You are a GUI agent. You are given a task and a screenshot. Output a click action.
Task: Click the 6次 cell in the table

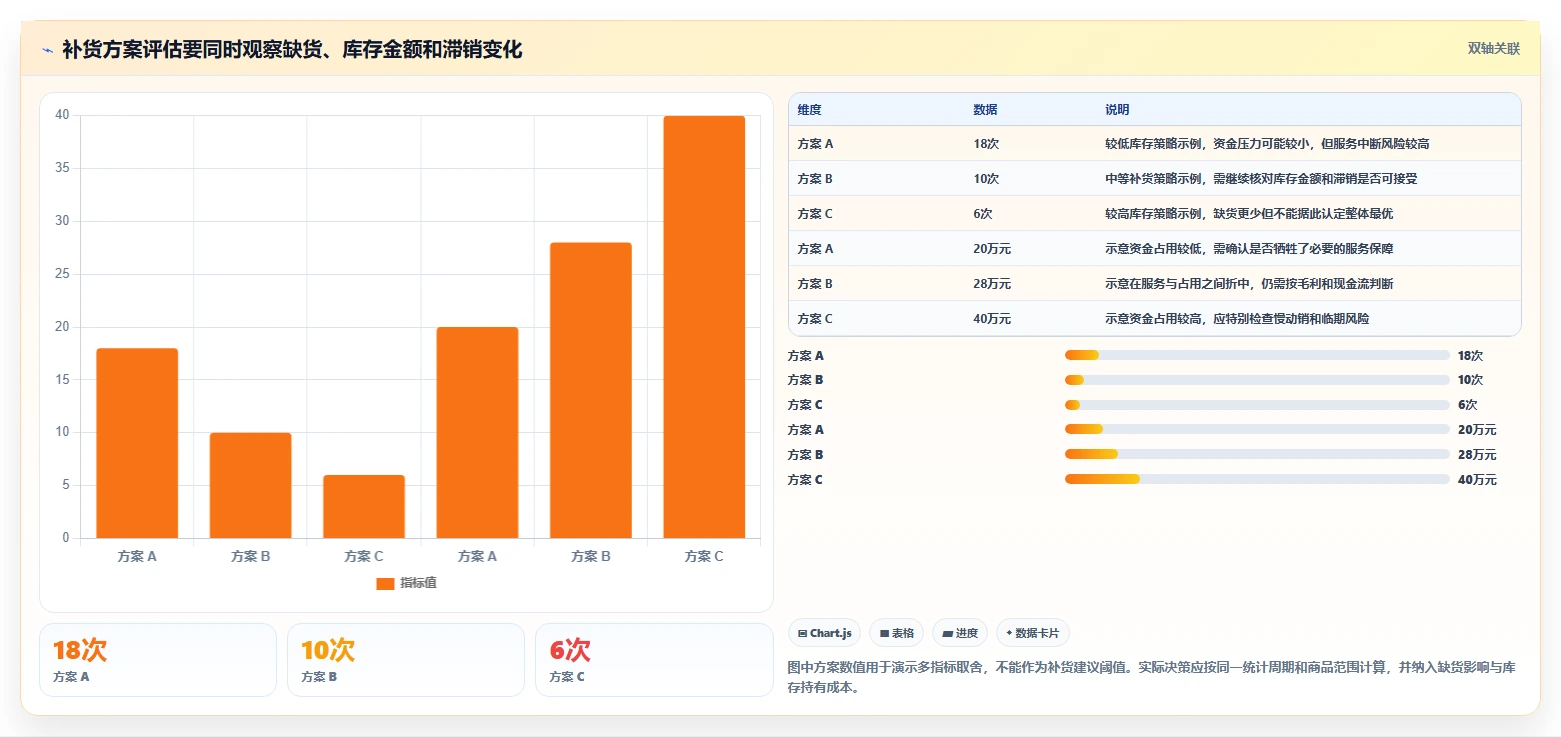tap(983, 214)
